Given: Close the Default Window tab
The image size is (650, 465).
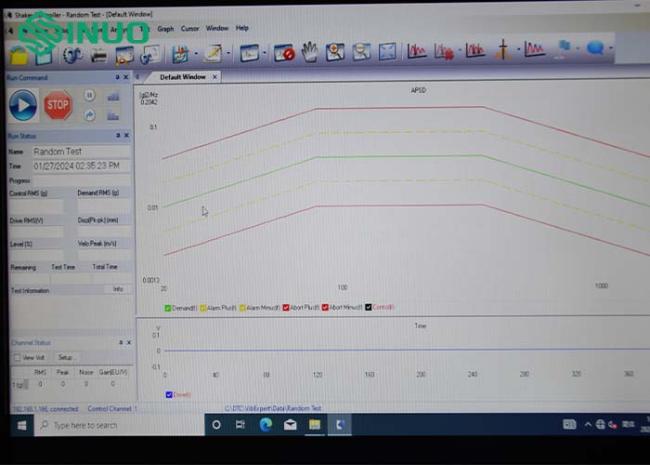Looking at the screenshot, I should [215, 77].
